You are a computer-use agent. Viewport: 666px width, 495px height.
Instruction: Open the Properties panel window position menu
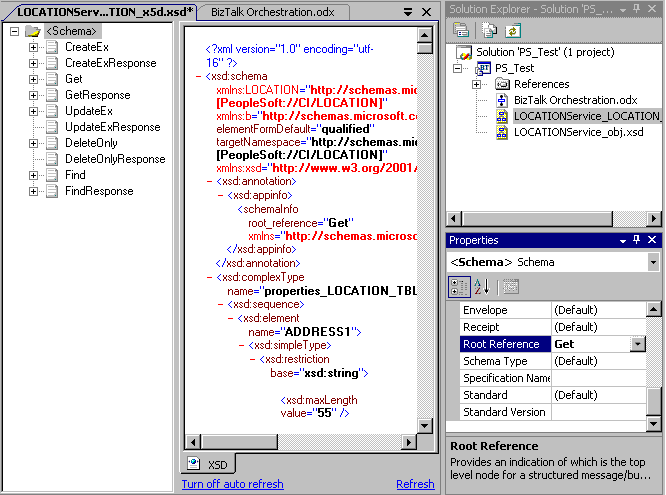click(623, 240)
